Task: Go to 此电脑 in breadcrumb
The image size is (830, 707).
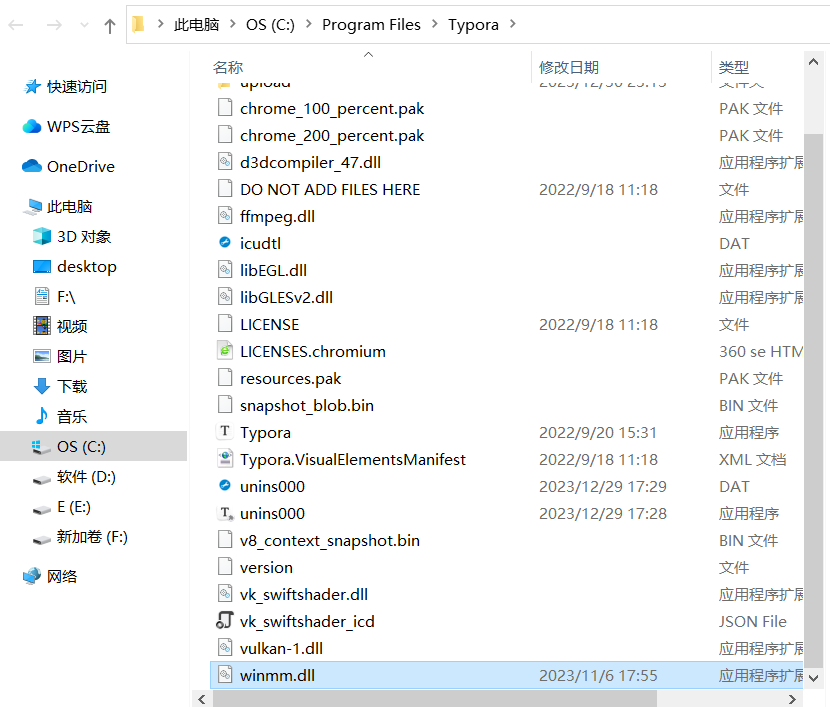Action: point(196,24)
